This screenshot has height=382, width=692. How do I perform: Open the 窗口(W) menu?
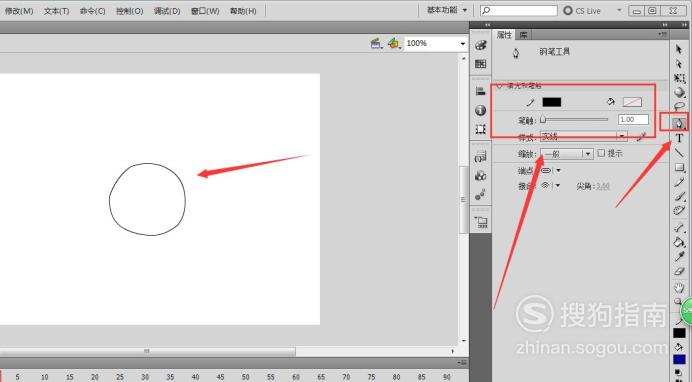[205, 11]
